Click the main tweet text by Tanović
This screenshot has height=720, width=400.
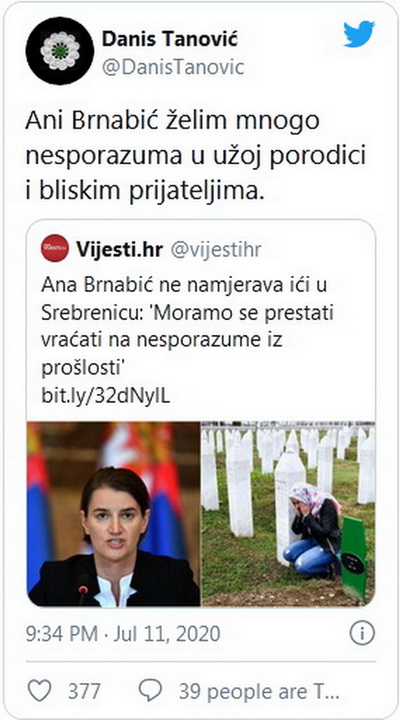196,156
